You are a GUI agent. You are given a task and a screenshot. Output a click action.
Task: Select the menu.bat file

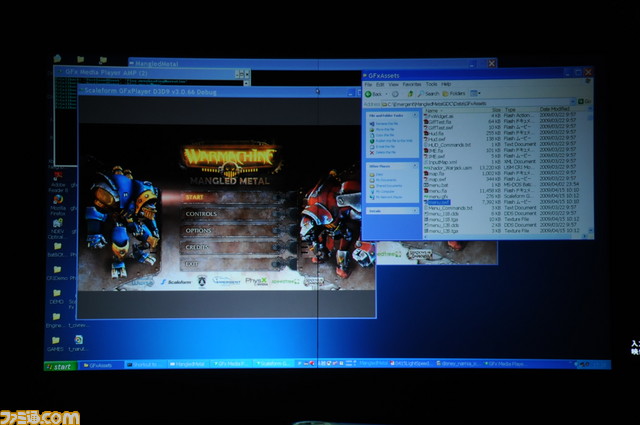tap(436, 185)
